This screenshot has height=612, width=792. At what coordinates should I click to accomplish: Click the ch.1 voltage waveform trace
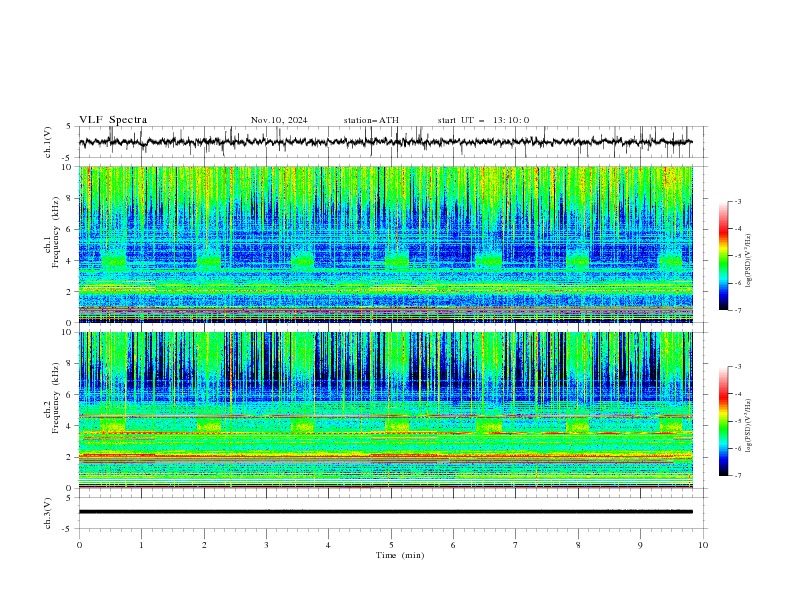pos(385,142)
